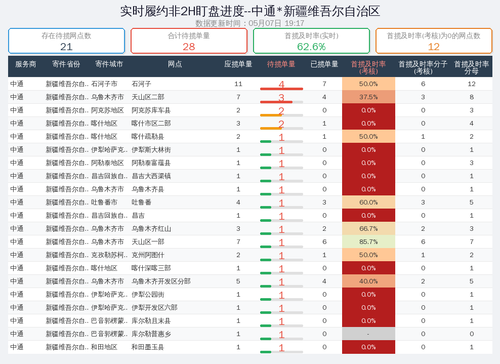Click the grey dash rate cell for 库尔勒普惠乡
This screenshot has width=500, height=364.
tap(368, 334)
